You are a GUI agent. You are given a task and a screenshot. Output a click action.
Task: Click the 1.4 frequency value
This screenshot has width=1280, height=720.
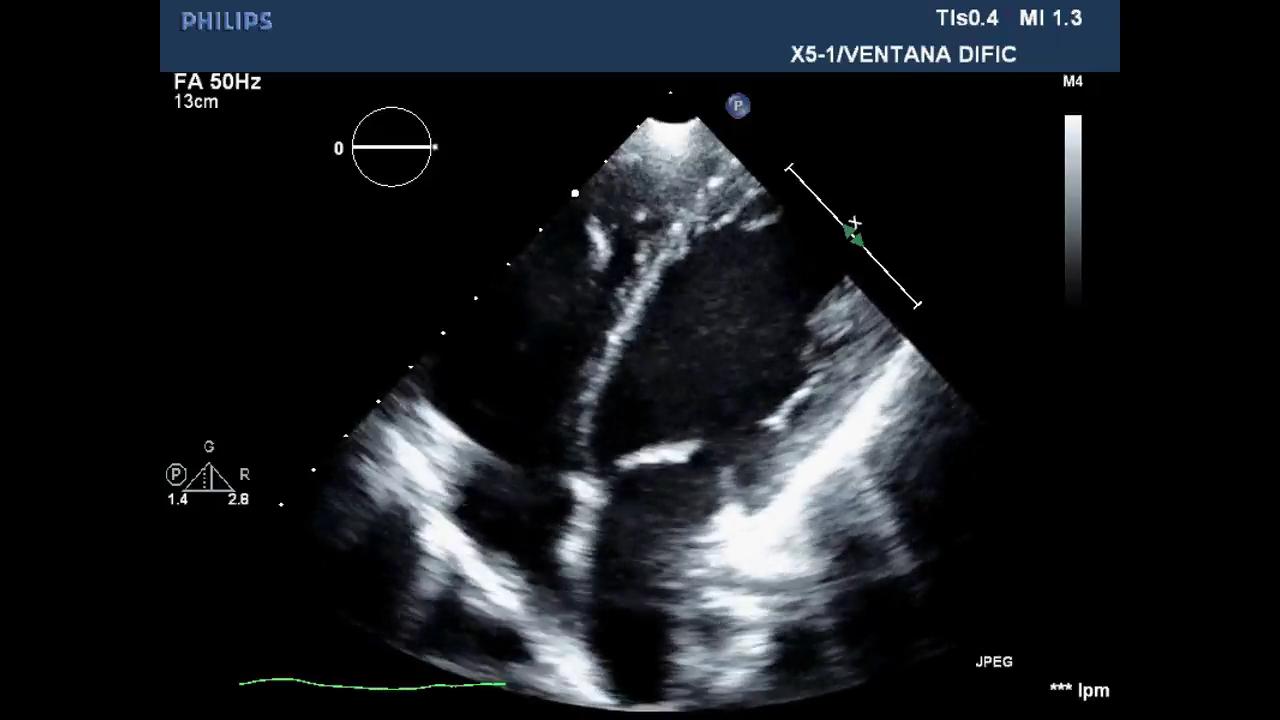coord(178,499)
